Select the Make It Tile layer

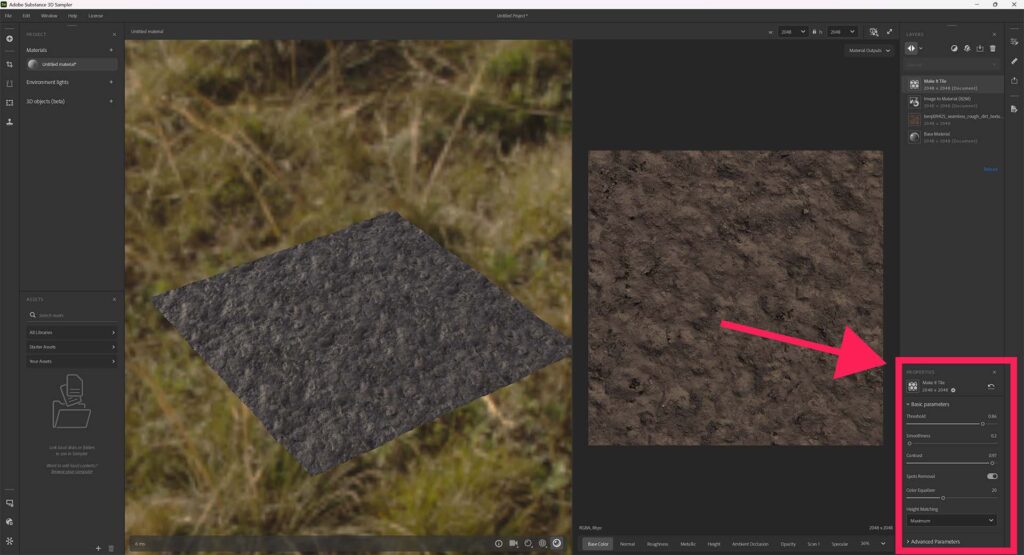click(x=953, y=84)
